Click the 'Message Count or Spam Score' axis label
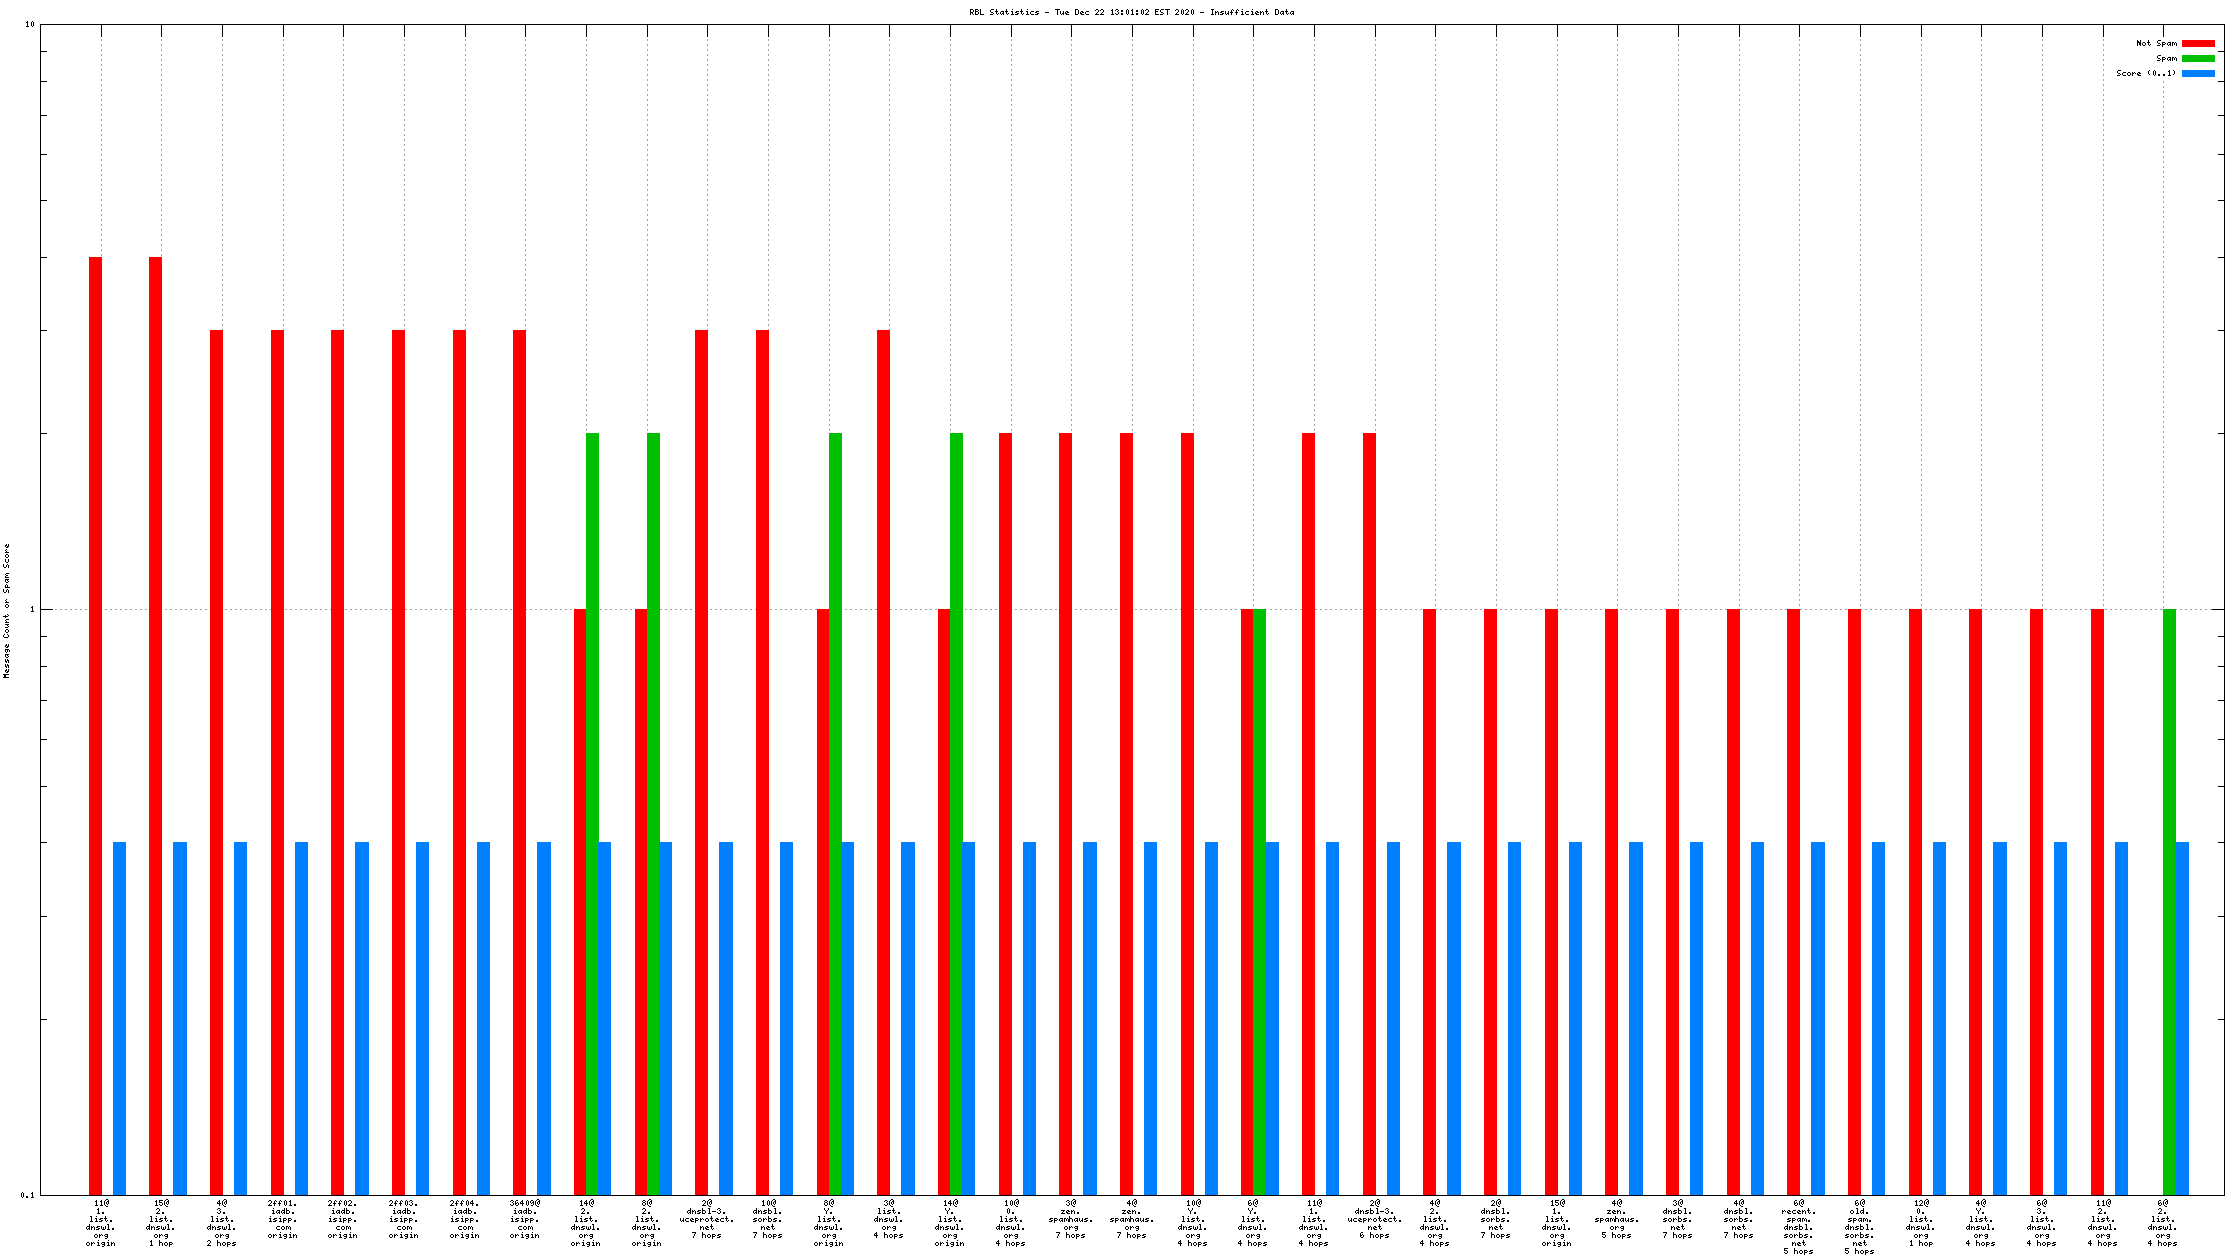This screenshot has height=1260, width=2240. [x=7, y=611]
